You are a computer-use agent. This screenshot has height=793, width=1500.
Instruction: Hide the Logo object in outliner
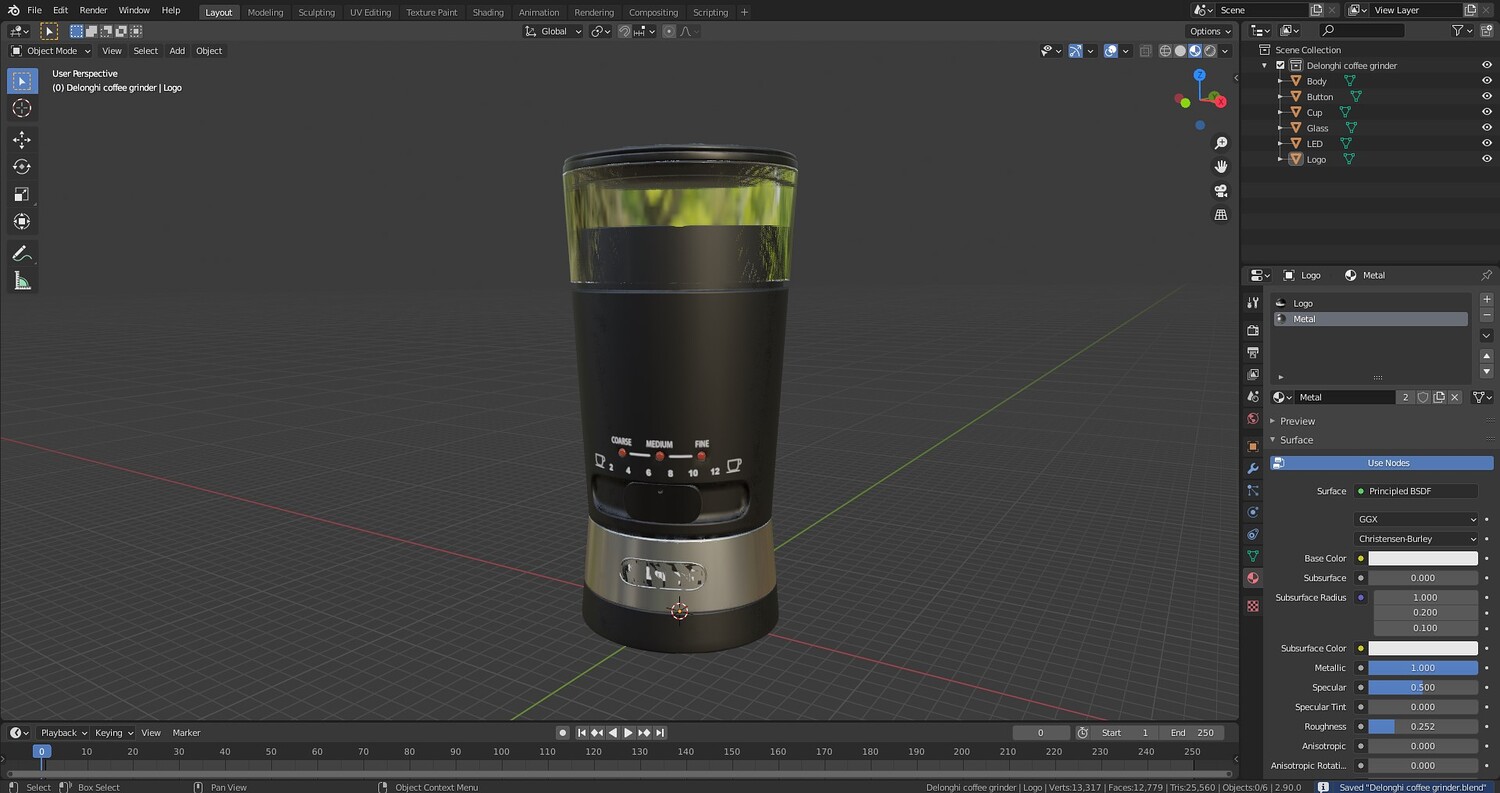coord(1487,159)
